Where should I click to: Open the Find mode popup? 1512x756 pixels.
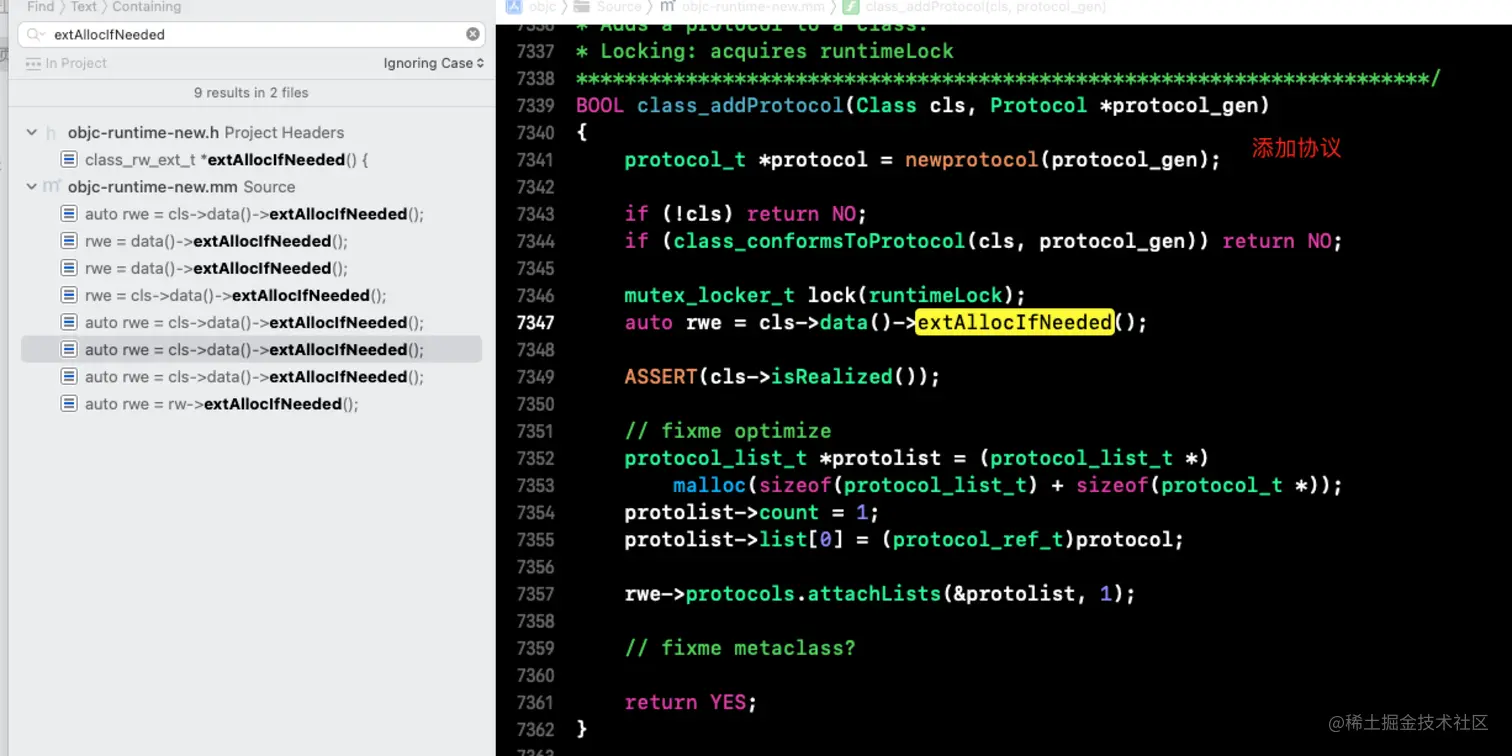[x=41, y=7]
